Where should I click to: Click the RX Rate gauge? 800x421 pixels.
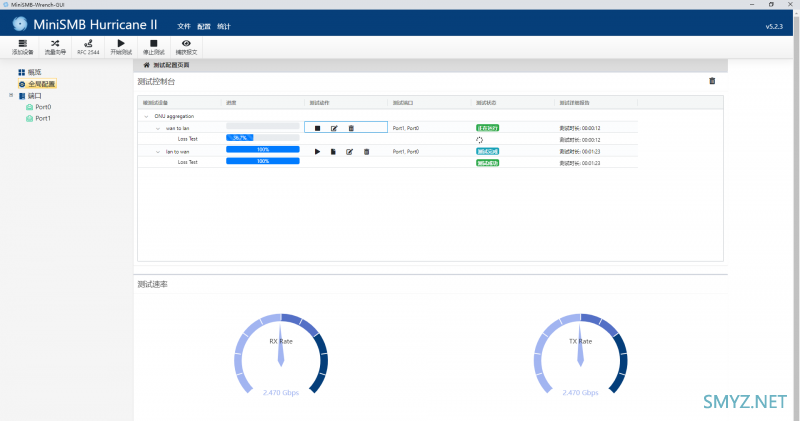[281, 354]
